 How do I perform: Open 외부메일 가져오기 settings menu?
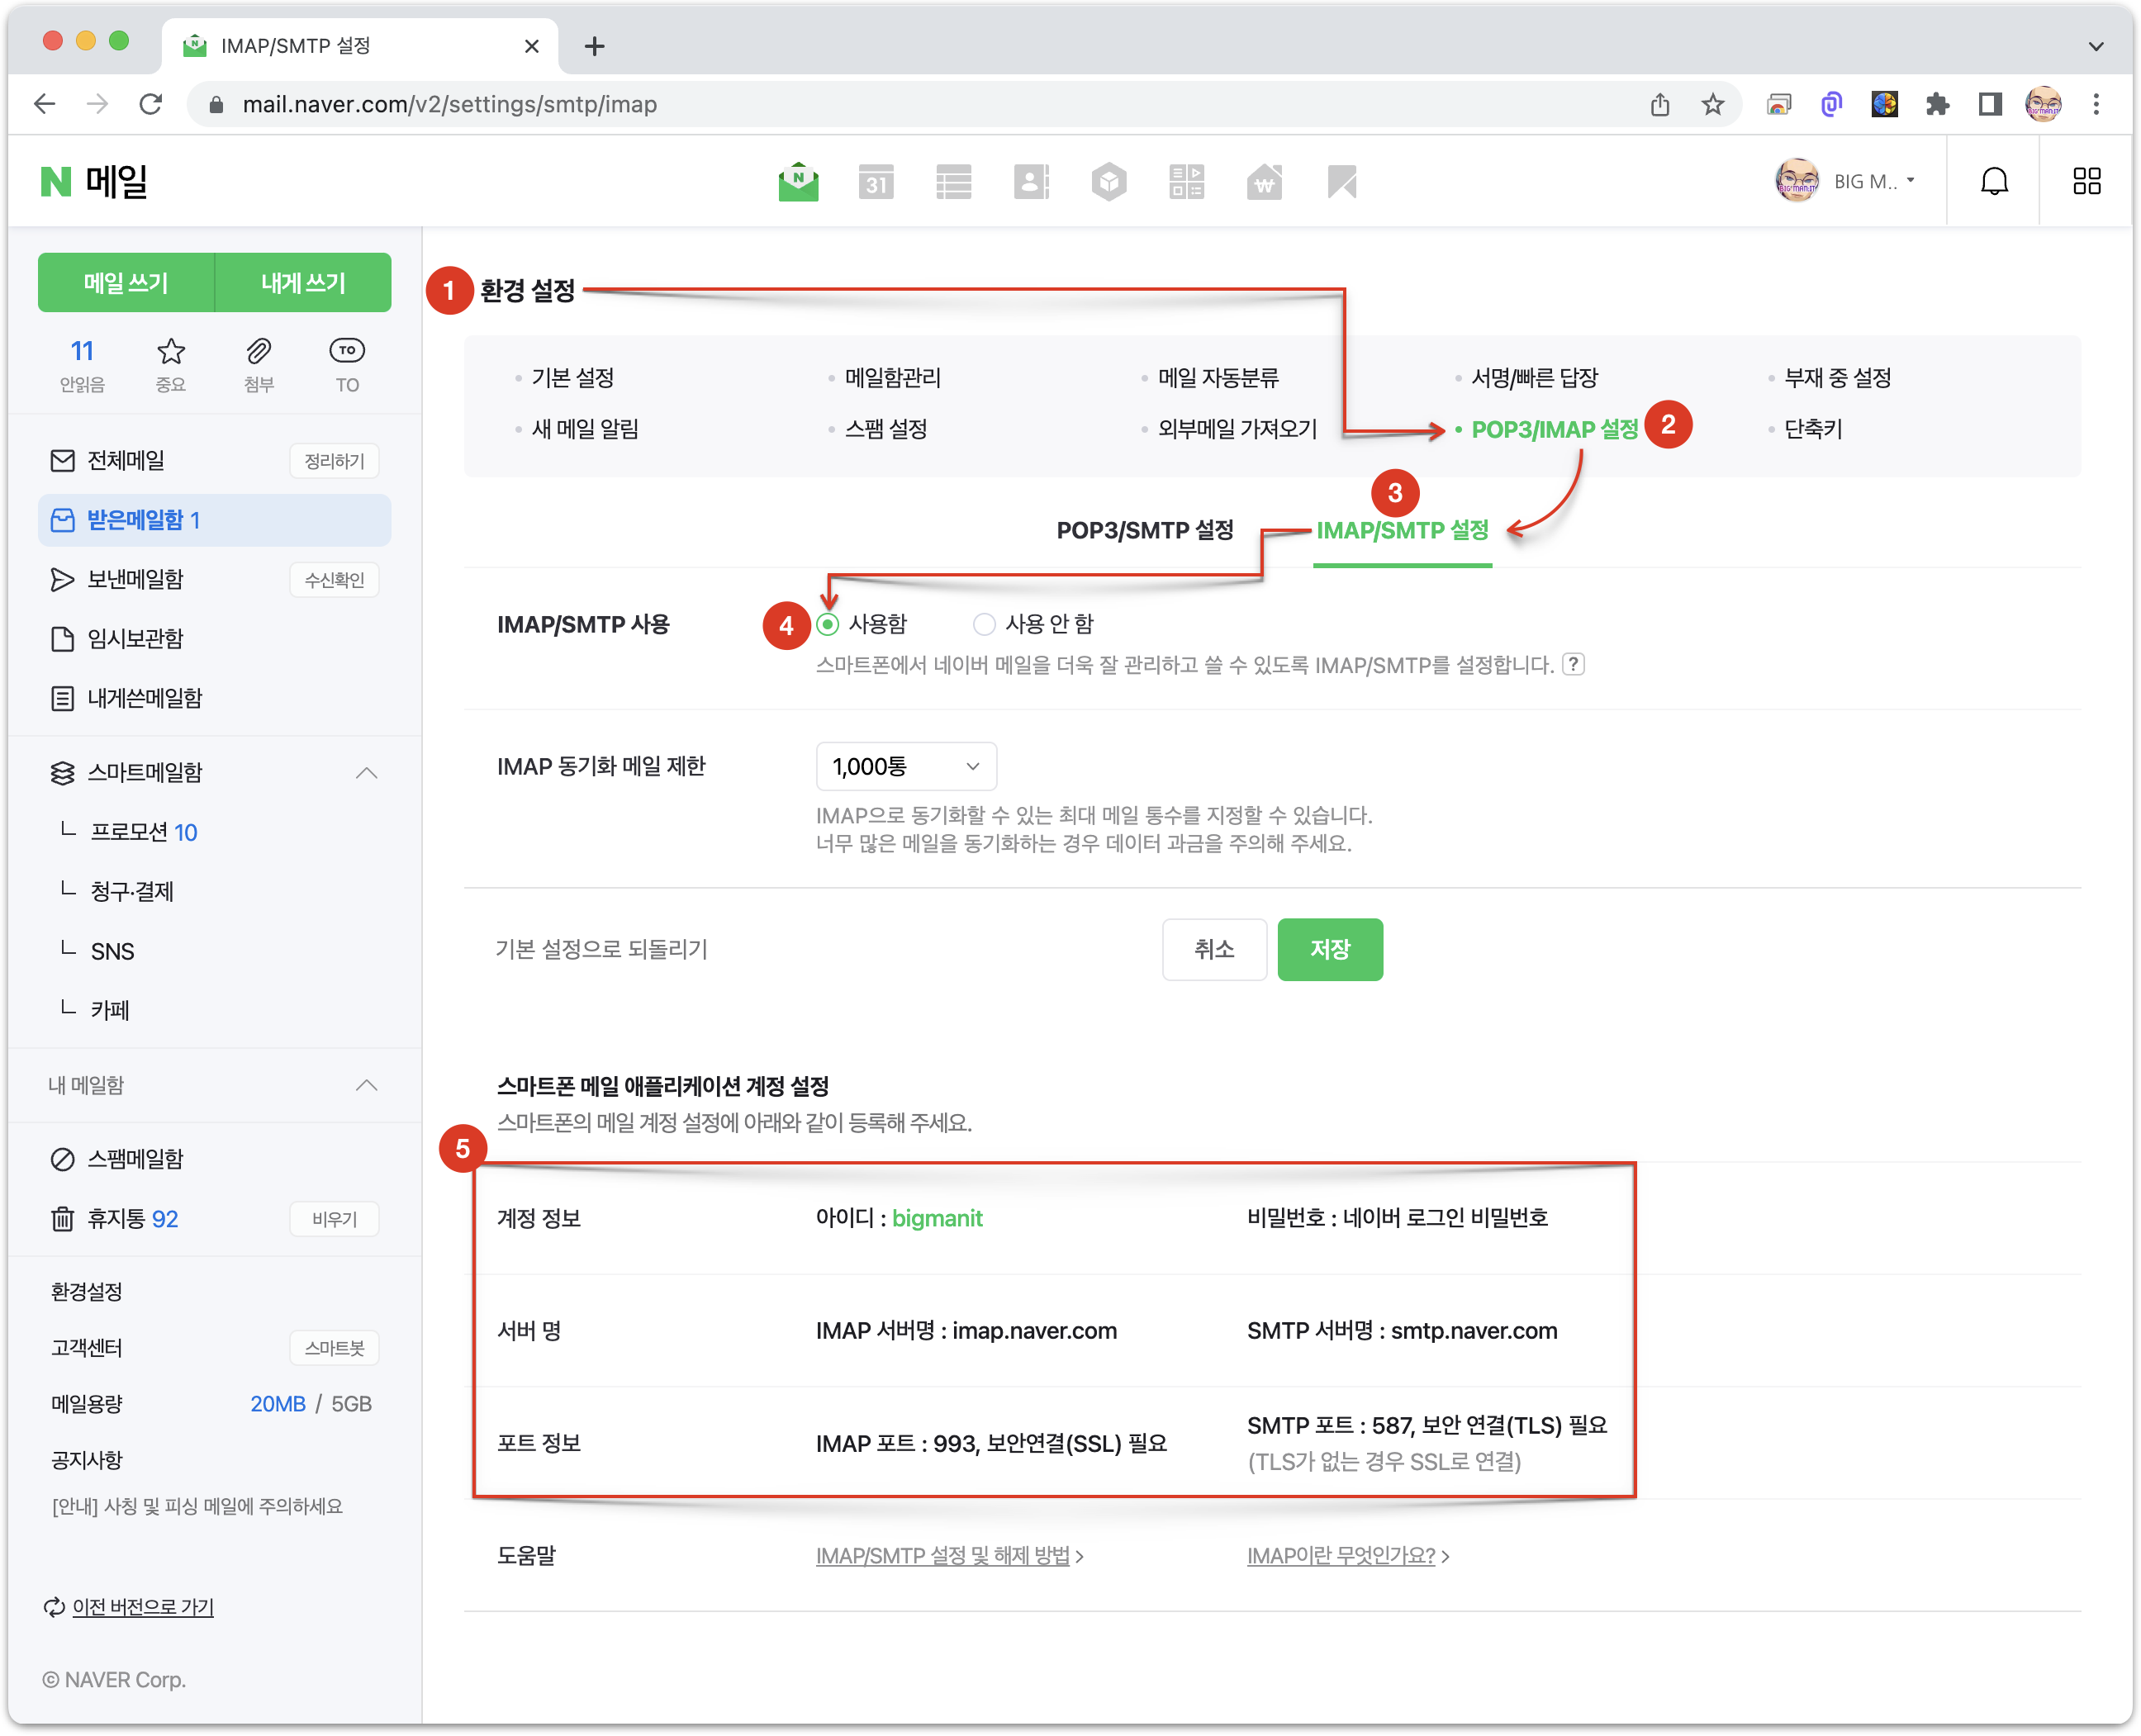tap(1237, 429)
